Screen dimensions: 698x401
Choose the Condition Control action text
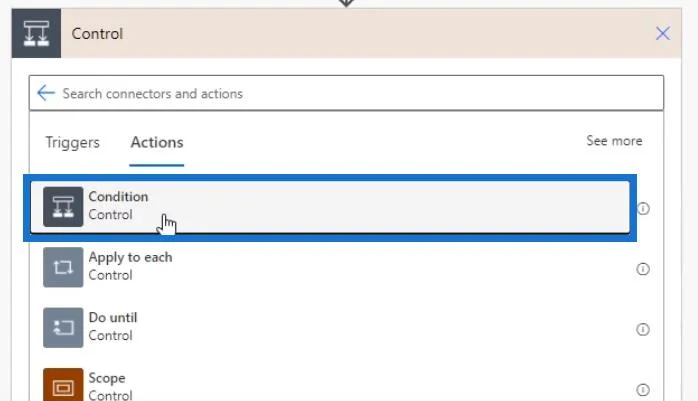[118, 206]
